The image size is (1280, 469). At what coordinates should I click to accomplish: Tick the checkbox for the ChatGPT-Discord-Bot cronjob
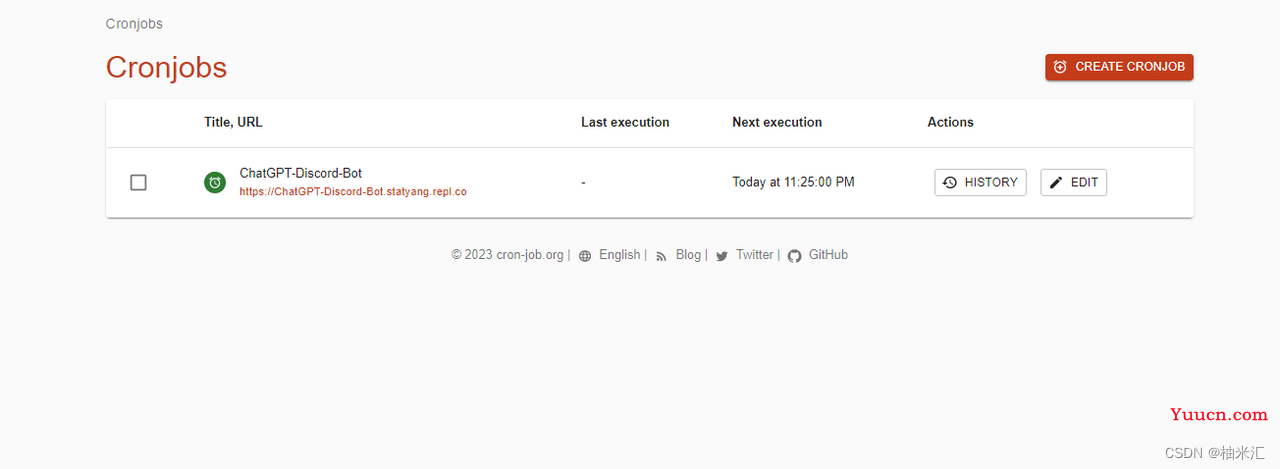(138, 182)
